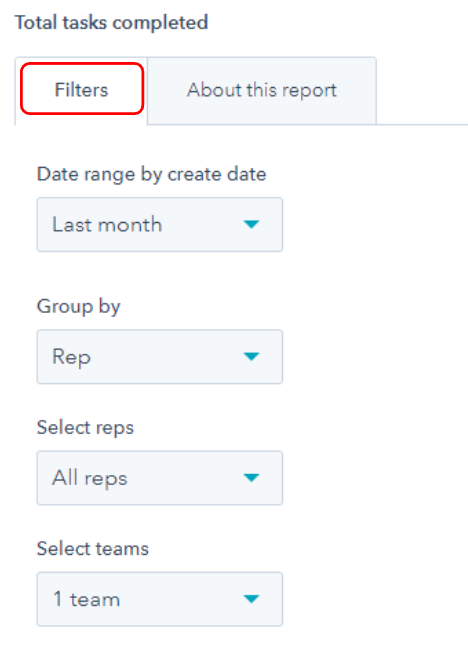
Task: Open the Select teams dropdown box
Action: click(x=160, y=599)
